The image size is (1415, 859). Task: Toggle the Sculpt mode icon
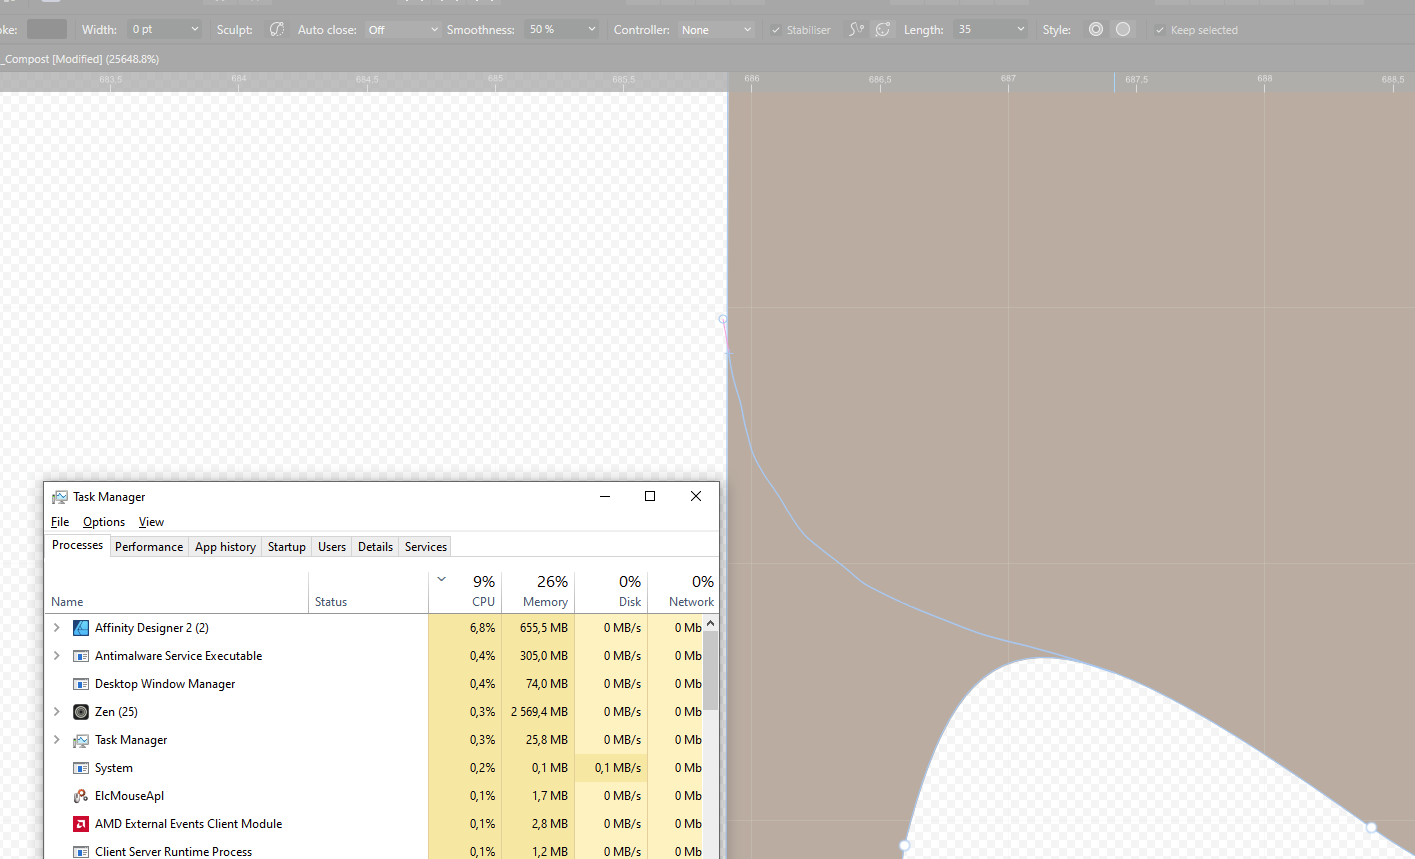point(277,30)
